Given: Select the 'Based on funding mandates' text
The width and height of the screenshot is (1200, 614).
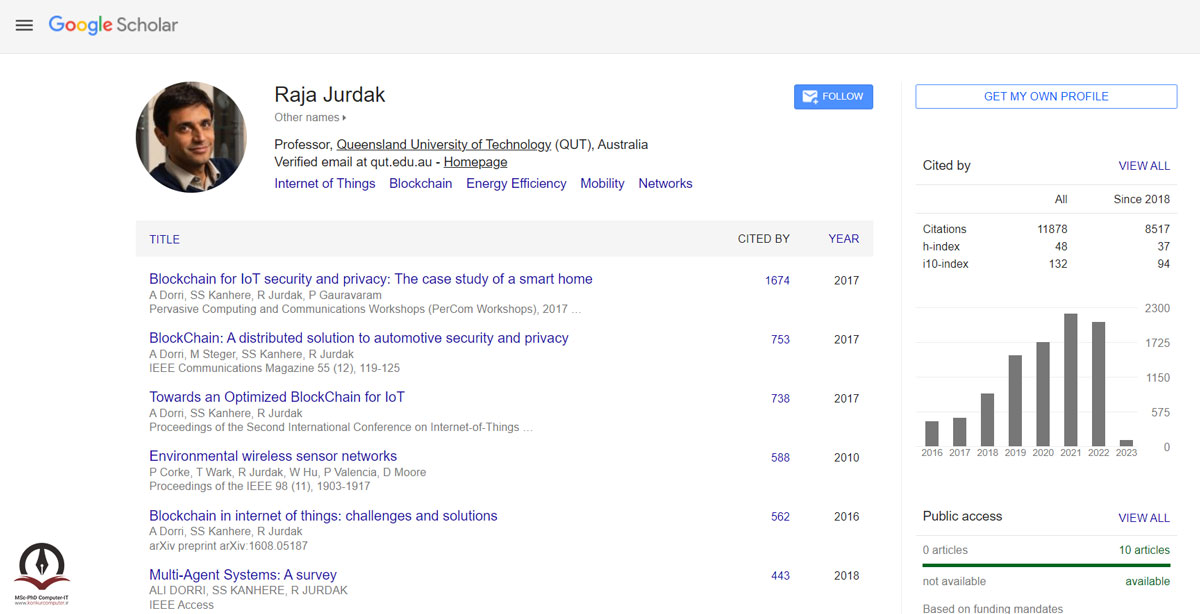Looking at the screenshot, I should point(993,608).
